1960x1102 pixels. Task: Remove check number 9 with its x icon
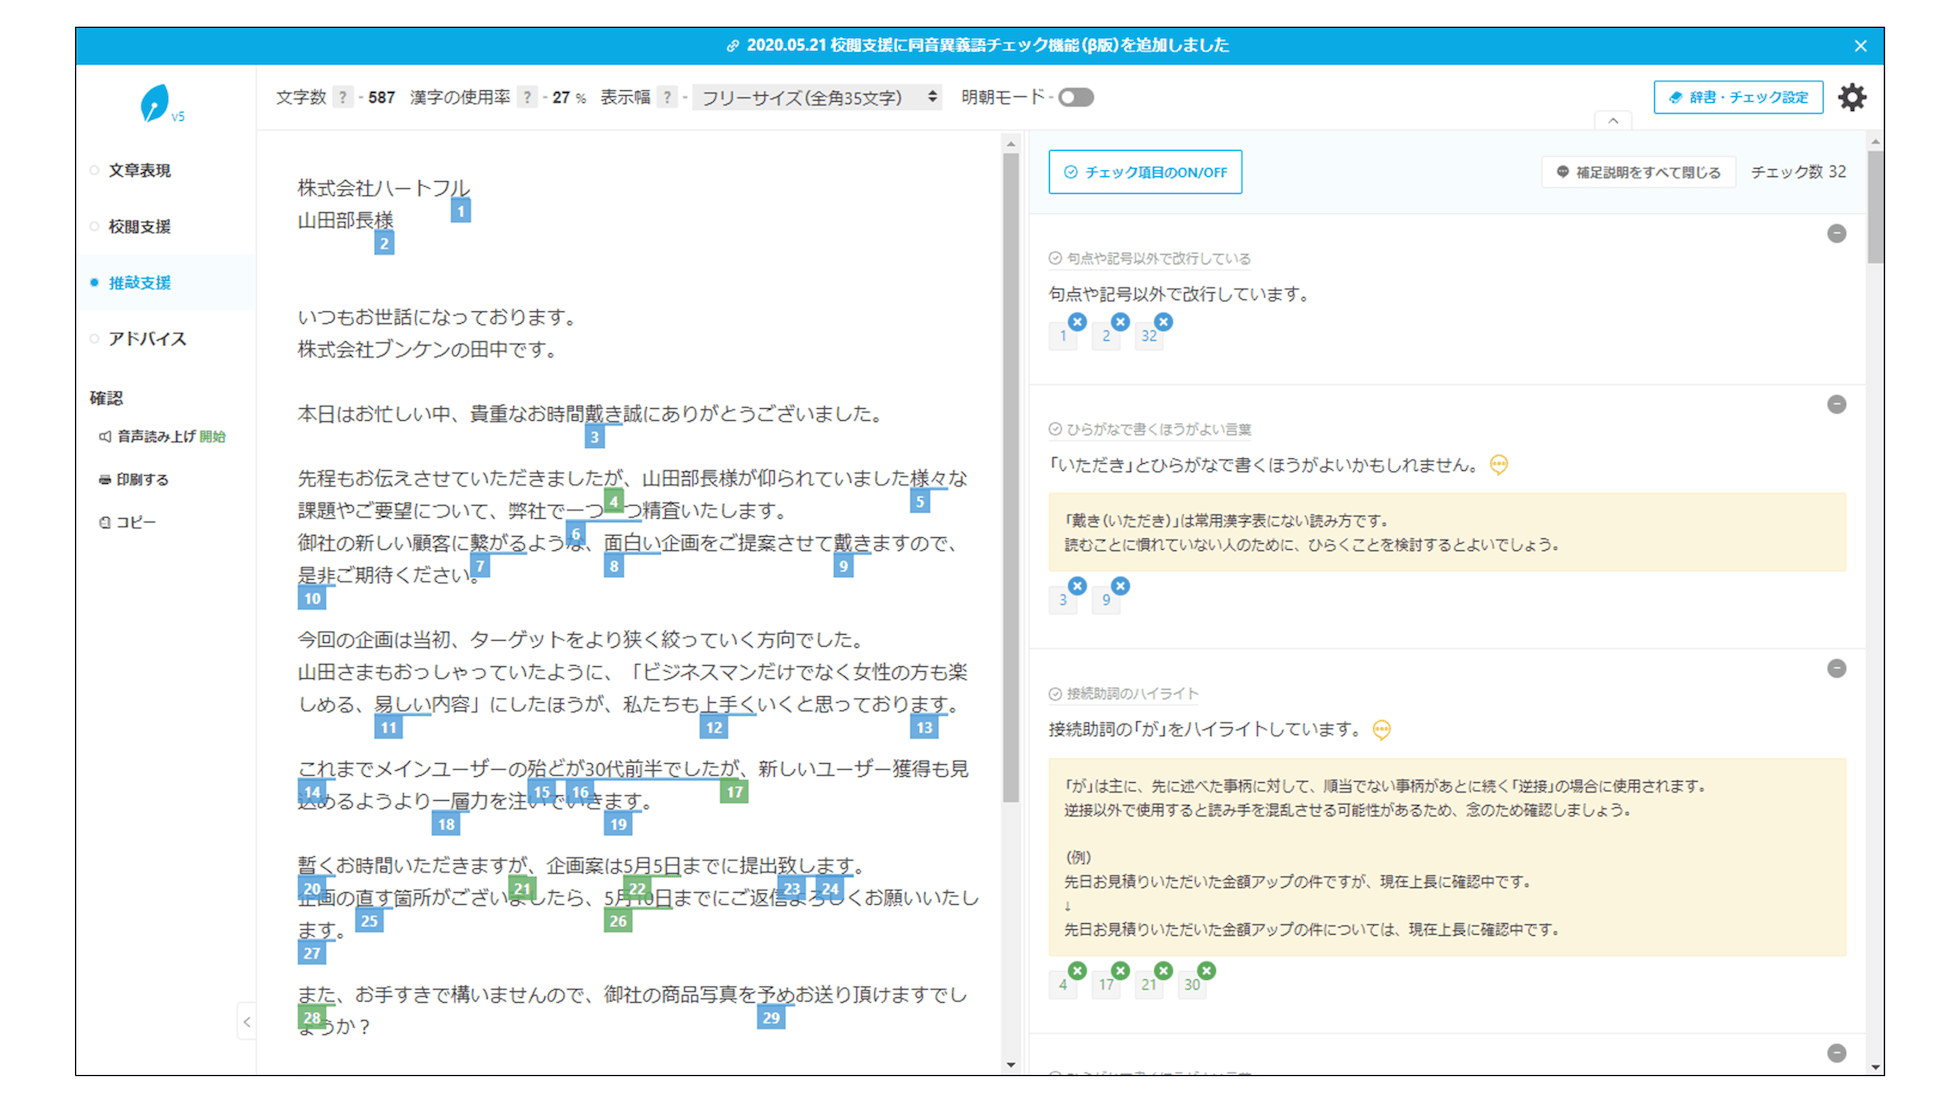(x=1120, y=586)
